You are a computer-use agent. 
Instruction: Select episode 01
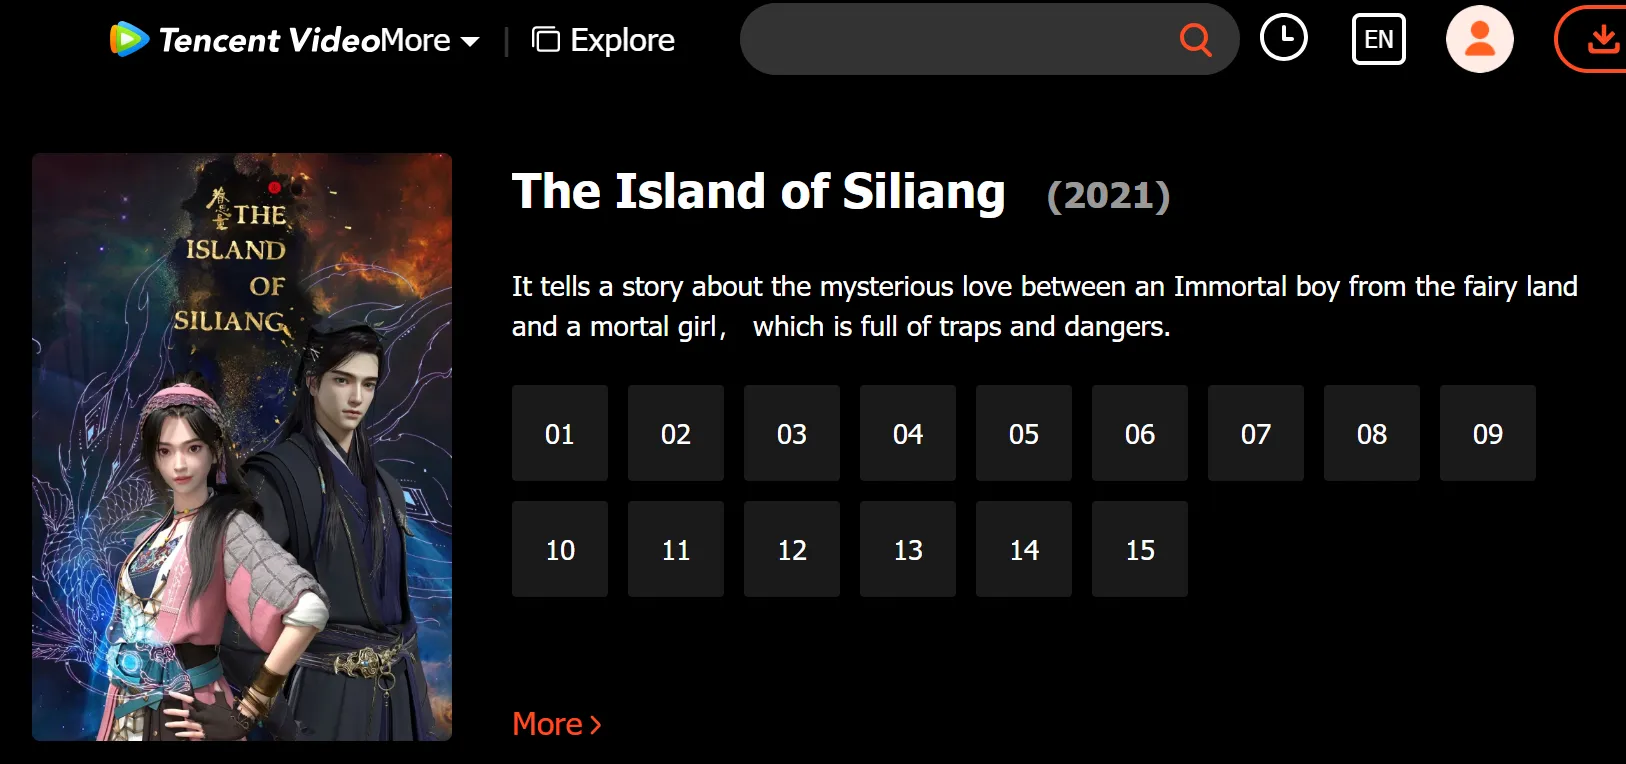560,433
